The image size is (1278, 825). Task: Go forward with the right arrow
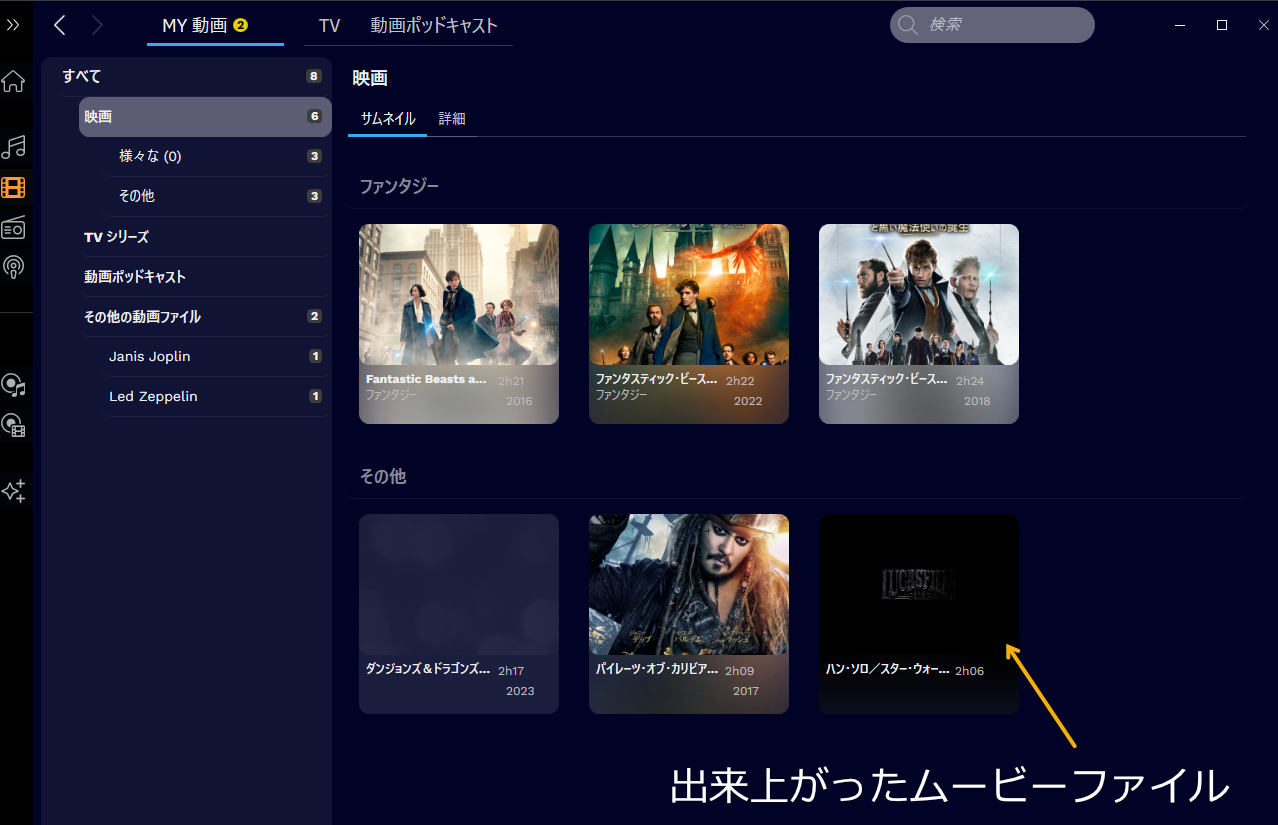click(96, 25)
